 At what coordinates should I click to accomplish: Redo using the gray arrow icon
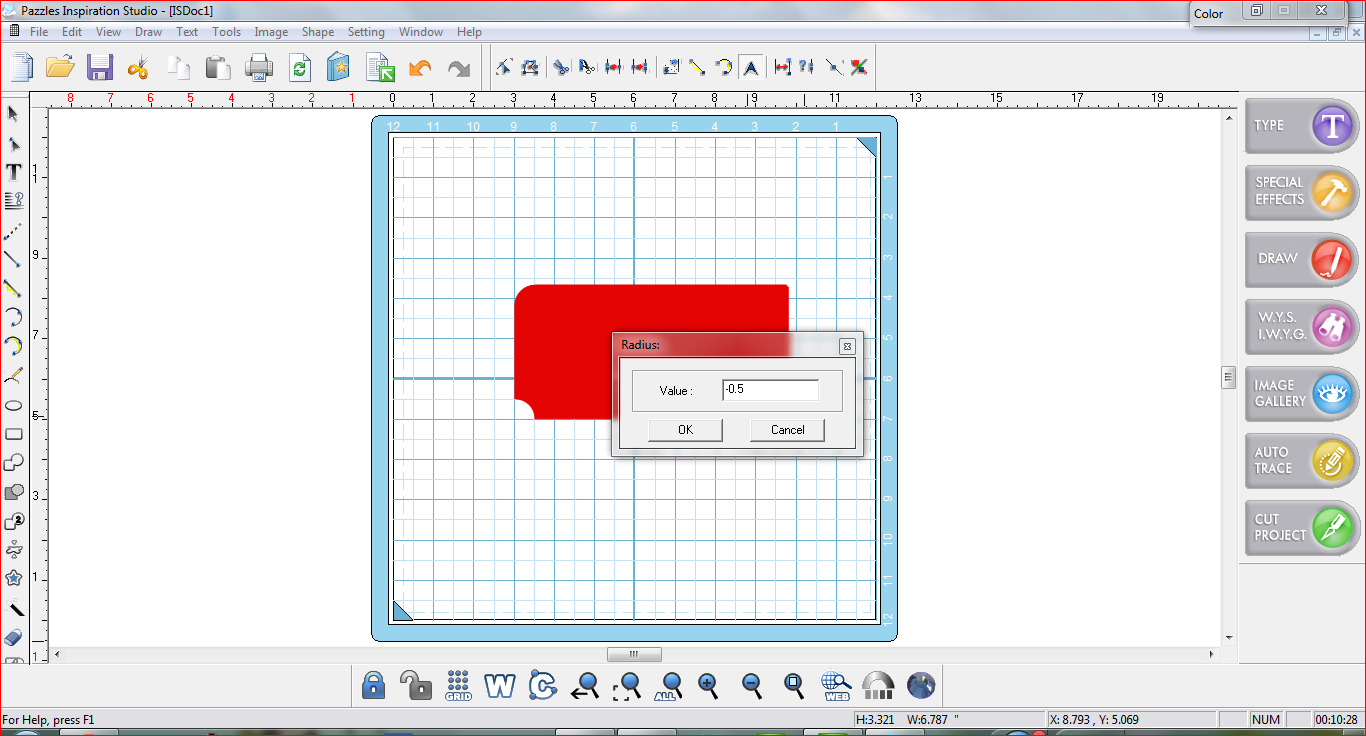[x=459, y=68]
